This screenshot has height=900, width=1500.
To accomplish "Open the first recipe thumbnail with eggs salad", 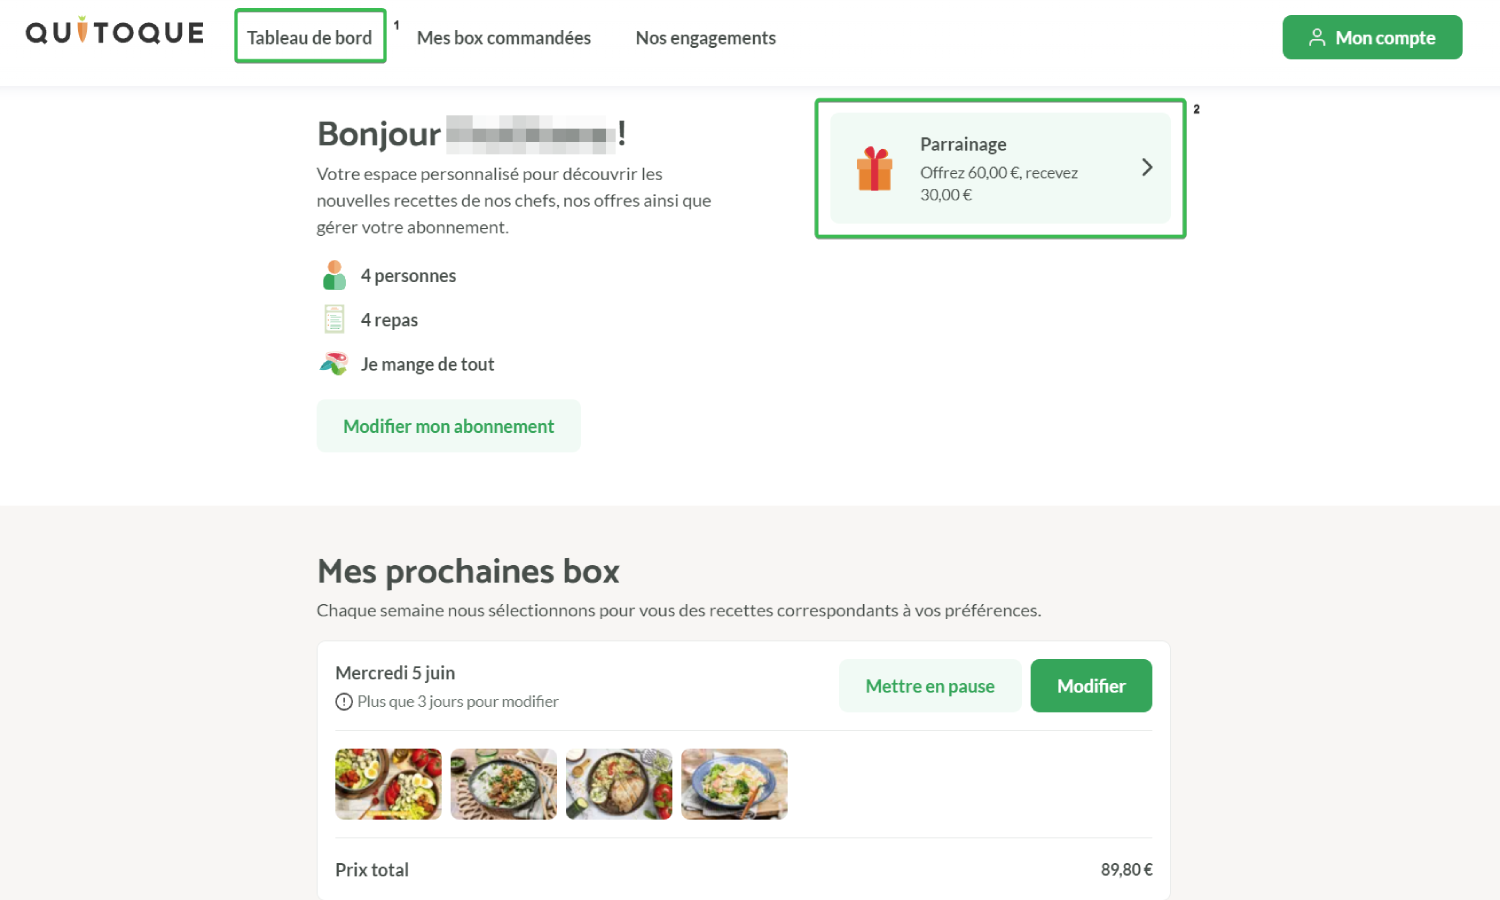I will [x=388, y=784].
